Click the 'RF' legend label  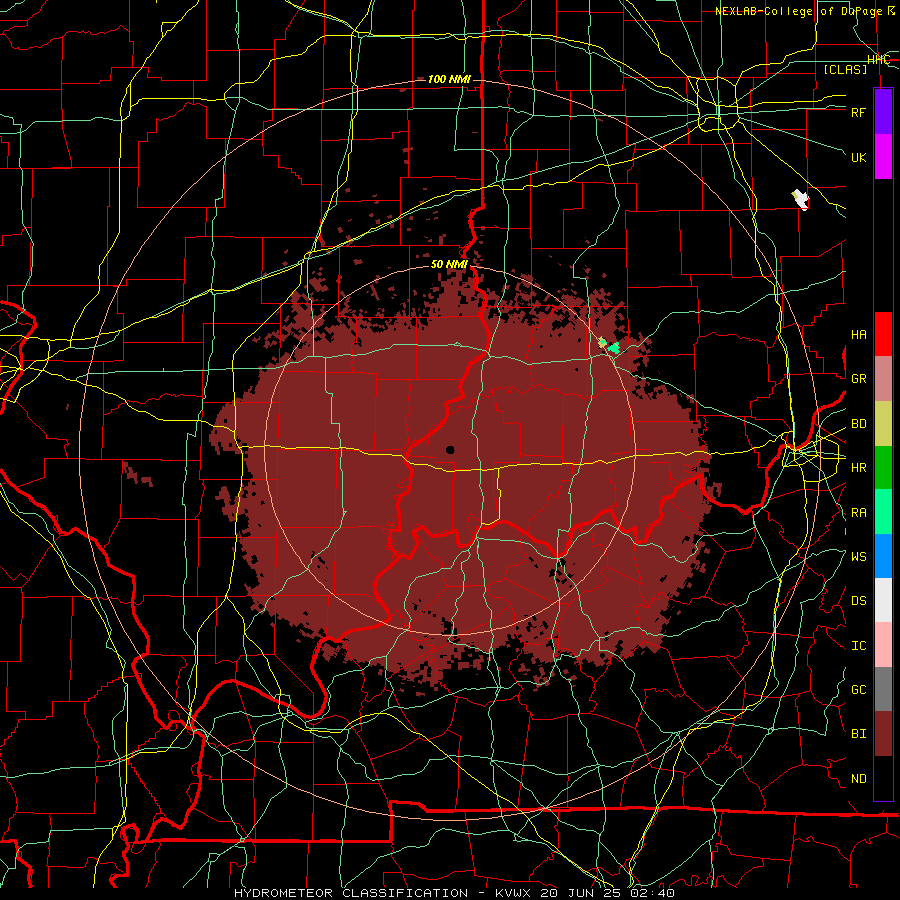858,112
